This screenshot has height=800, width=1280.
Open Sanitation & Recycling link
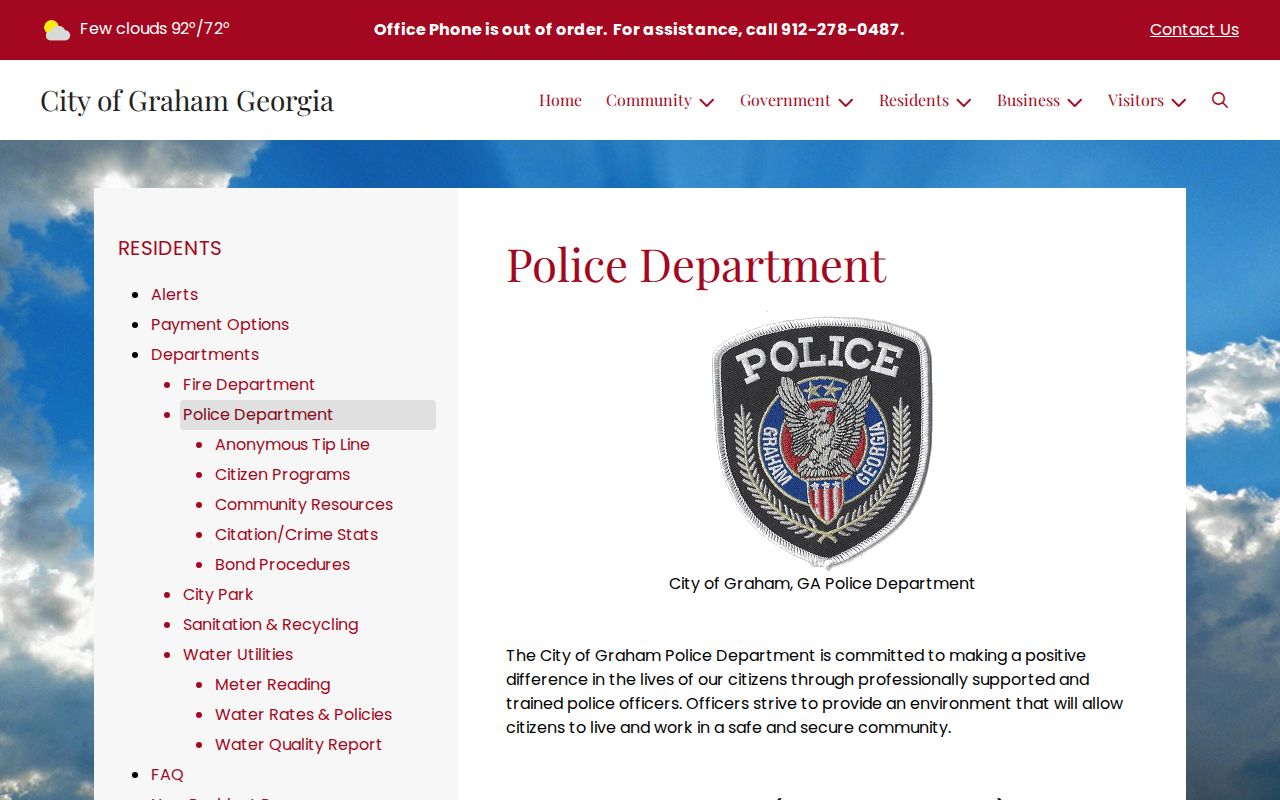click(x=270, y=624)
